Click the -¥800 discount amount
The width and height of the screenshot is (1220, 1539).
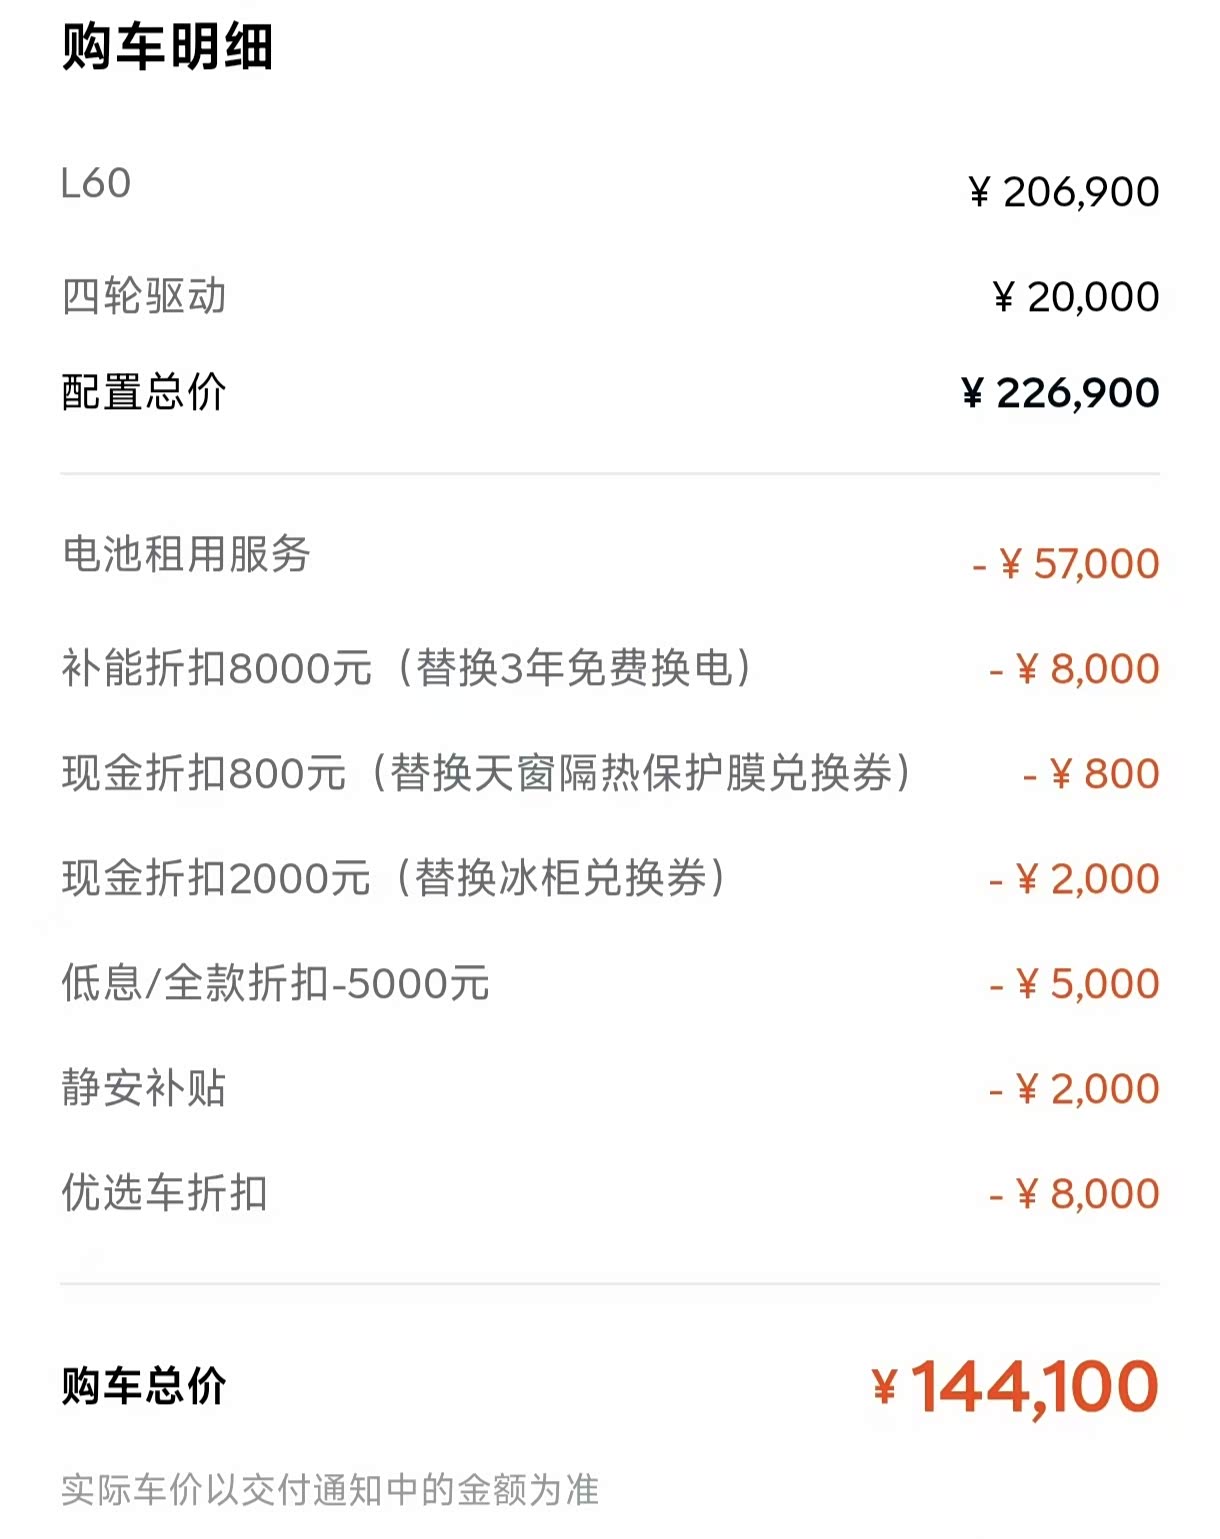1091,774
